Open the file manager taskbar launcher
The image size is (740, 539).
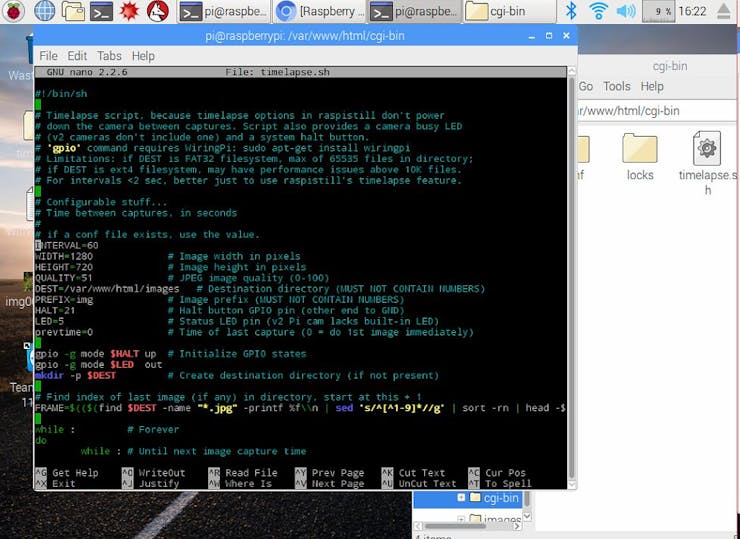point(73,11)
